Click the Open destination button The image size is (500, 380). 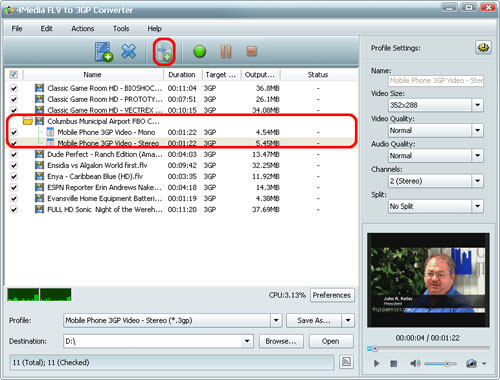331,341
